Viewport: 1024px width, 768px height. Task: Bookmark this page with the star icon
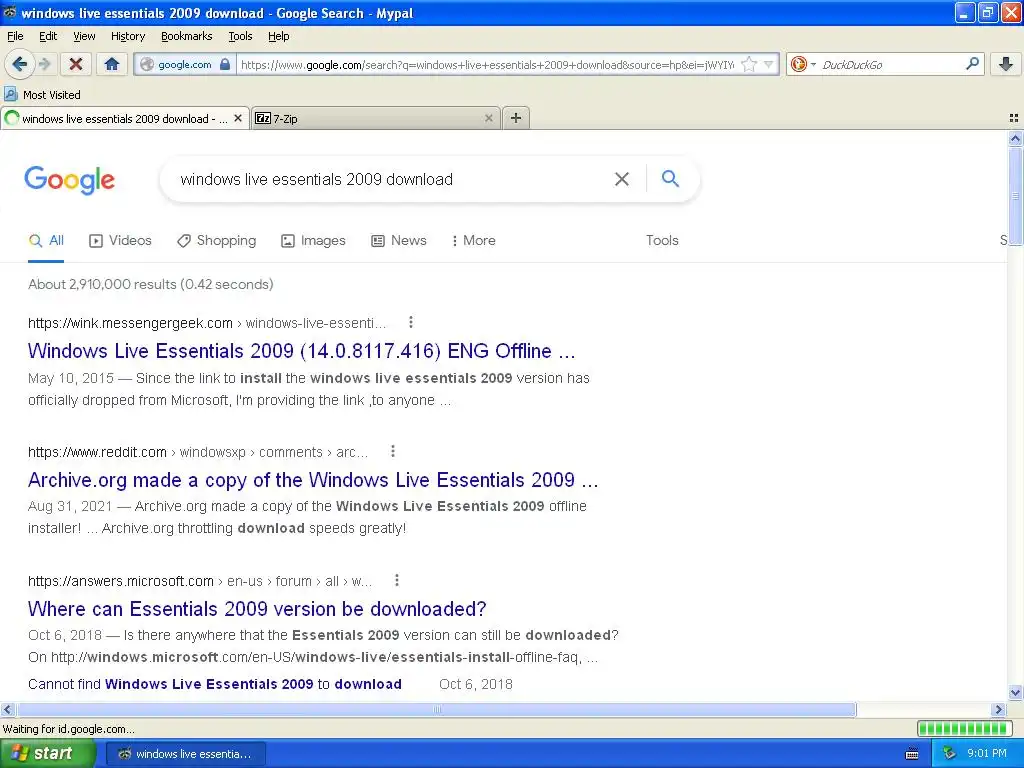pos(749,64)
